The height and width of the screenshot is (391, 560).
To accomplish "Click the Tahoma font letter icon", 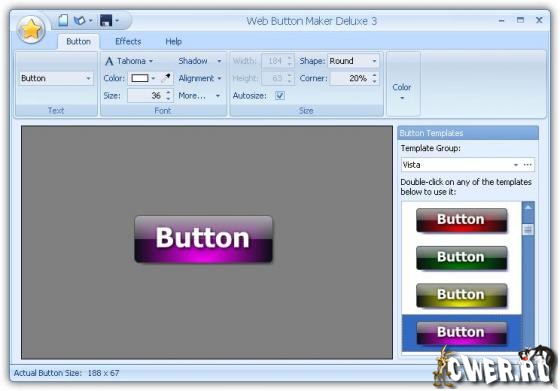I will pyautogui.click(x=109, y=61).
